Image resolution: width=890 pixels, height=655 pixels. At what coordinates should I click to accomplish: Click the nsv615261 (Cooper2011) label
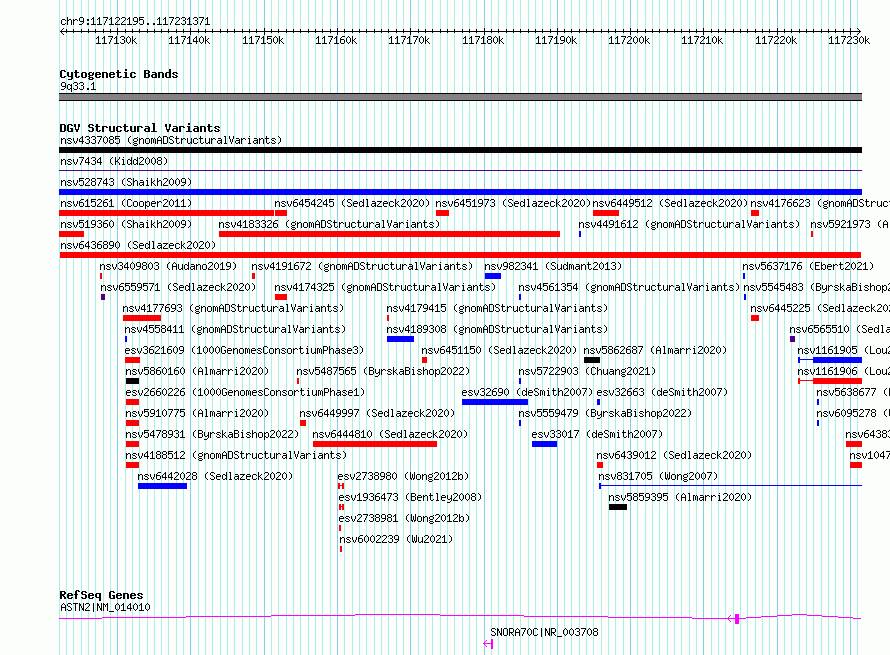(126, 203)
